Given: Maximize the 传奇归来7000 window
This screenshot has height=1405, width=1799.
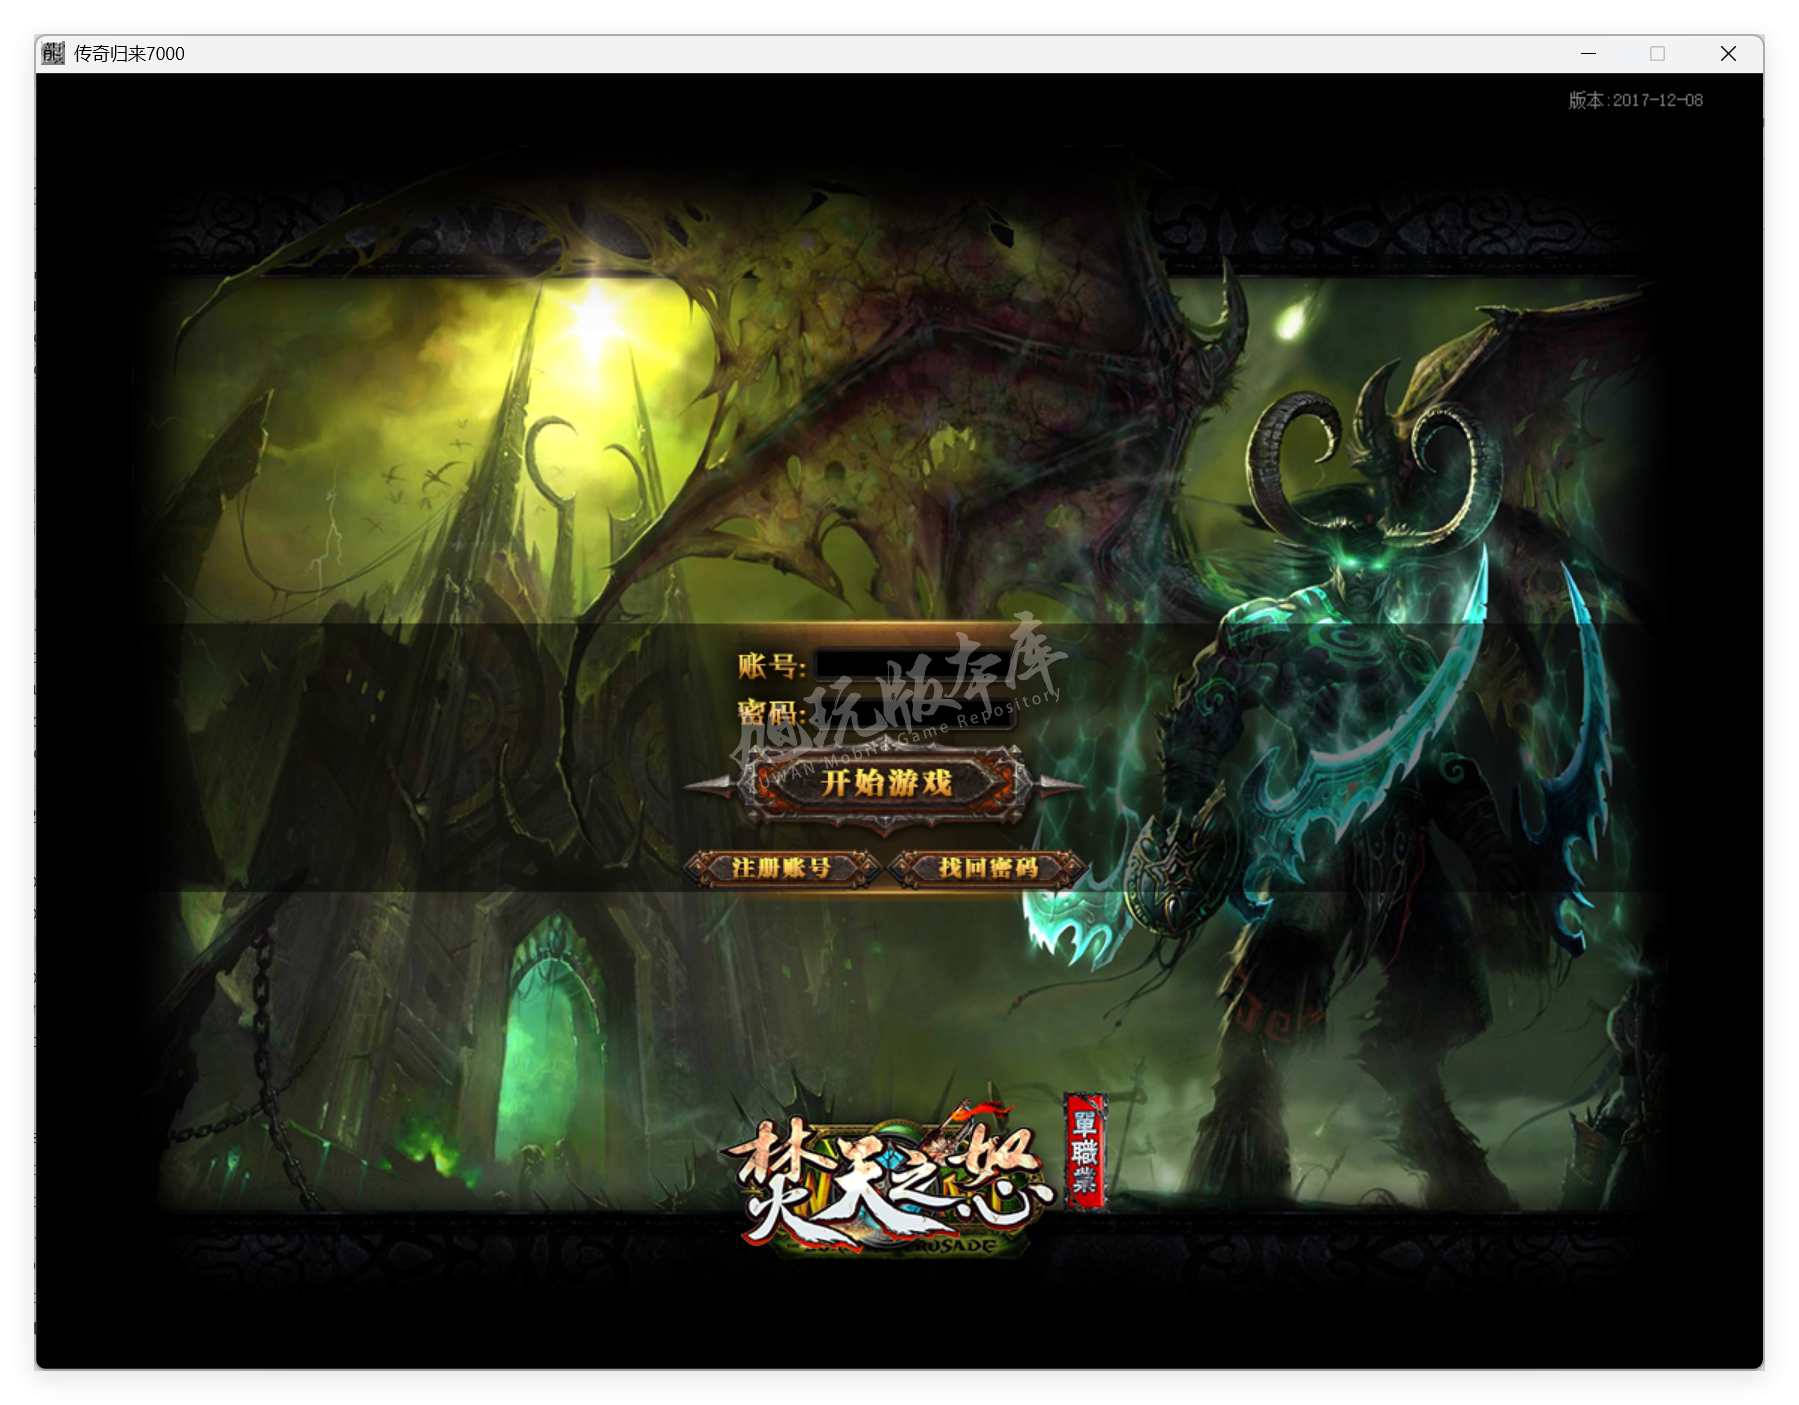Looking at the screenshot, I should click(x=1657, y=53).
